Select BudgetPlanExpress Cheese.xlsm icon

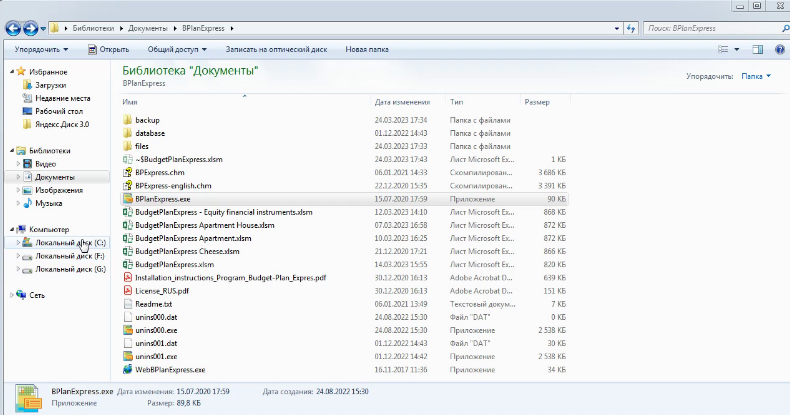click(127, 251)
